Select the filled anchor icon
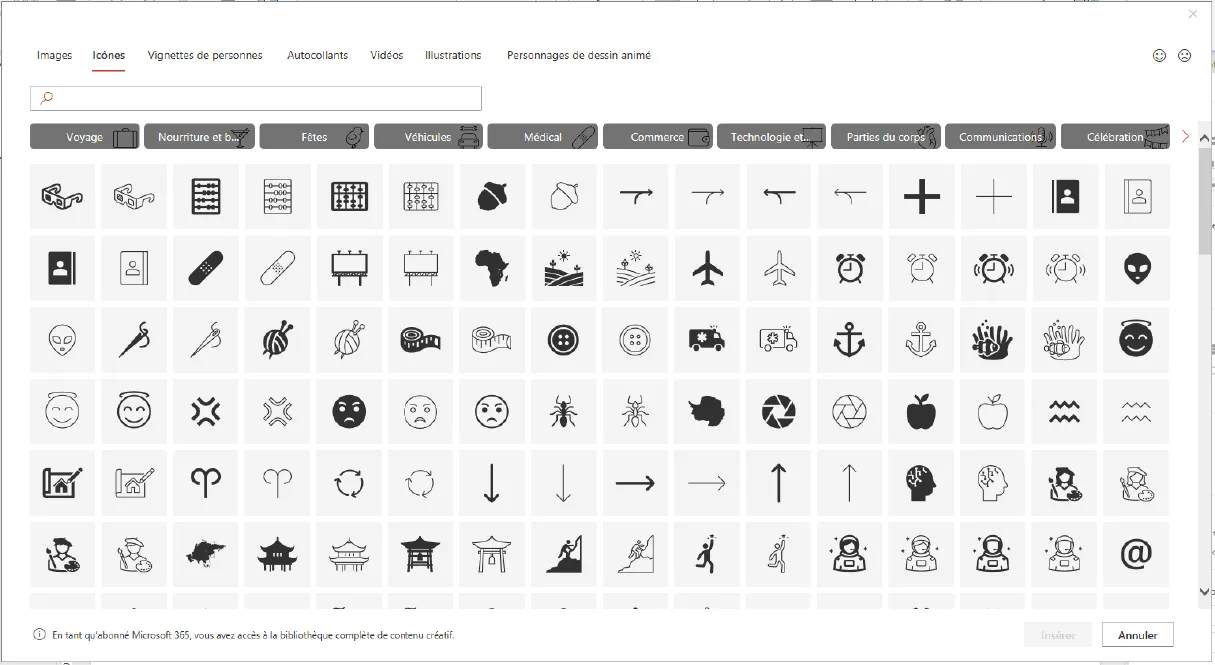The height and width of the screenshot is (665, 1215). tap(849, 340)
